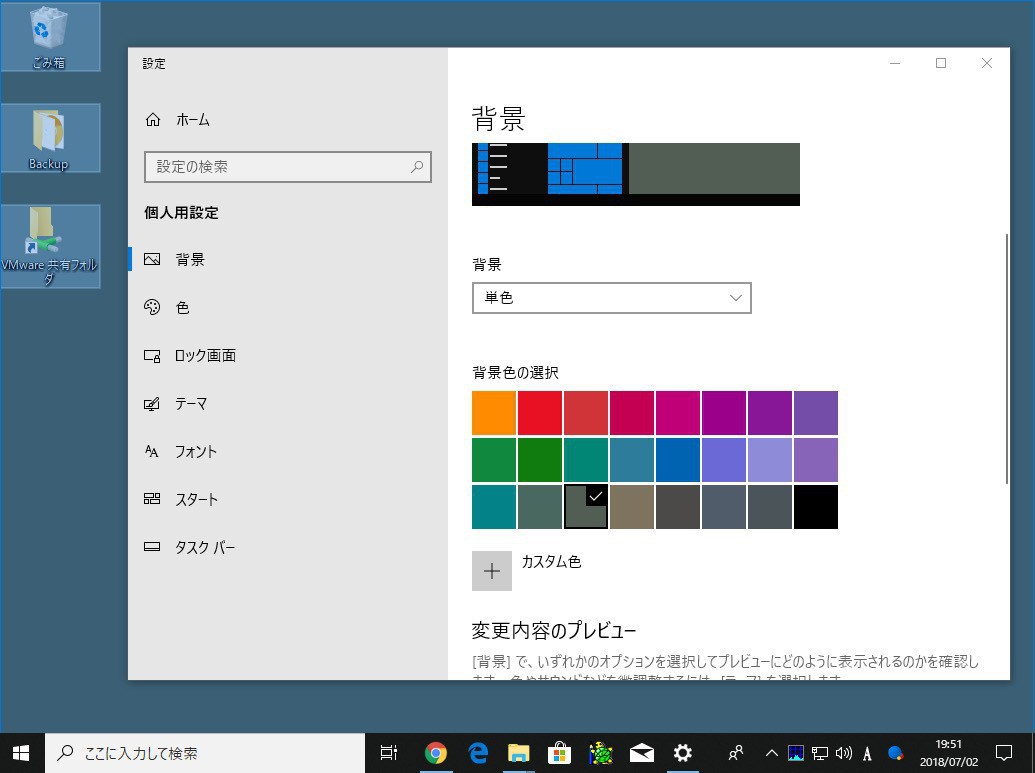Launch Microsoft Edge from taskbar

[x=478, y=753]
